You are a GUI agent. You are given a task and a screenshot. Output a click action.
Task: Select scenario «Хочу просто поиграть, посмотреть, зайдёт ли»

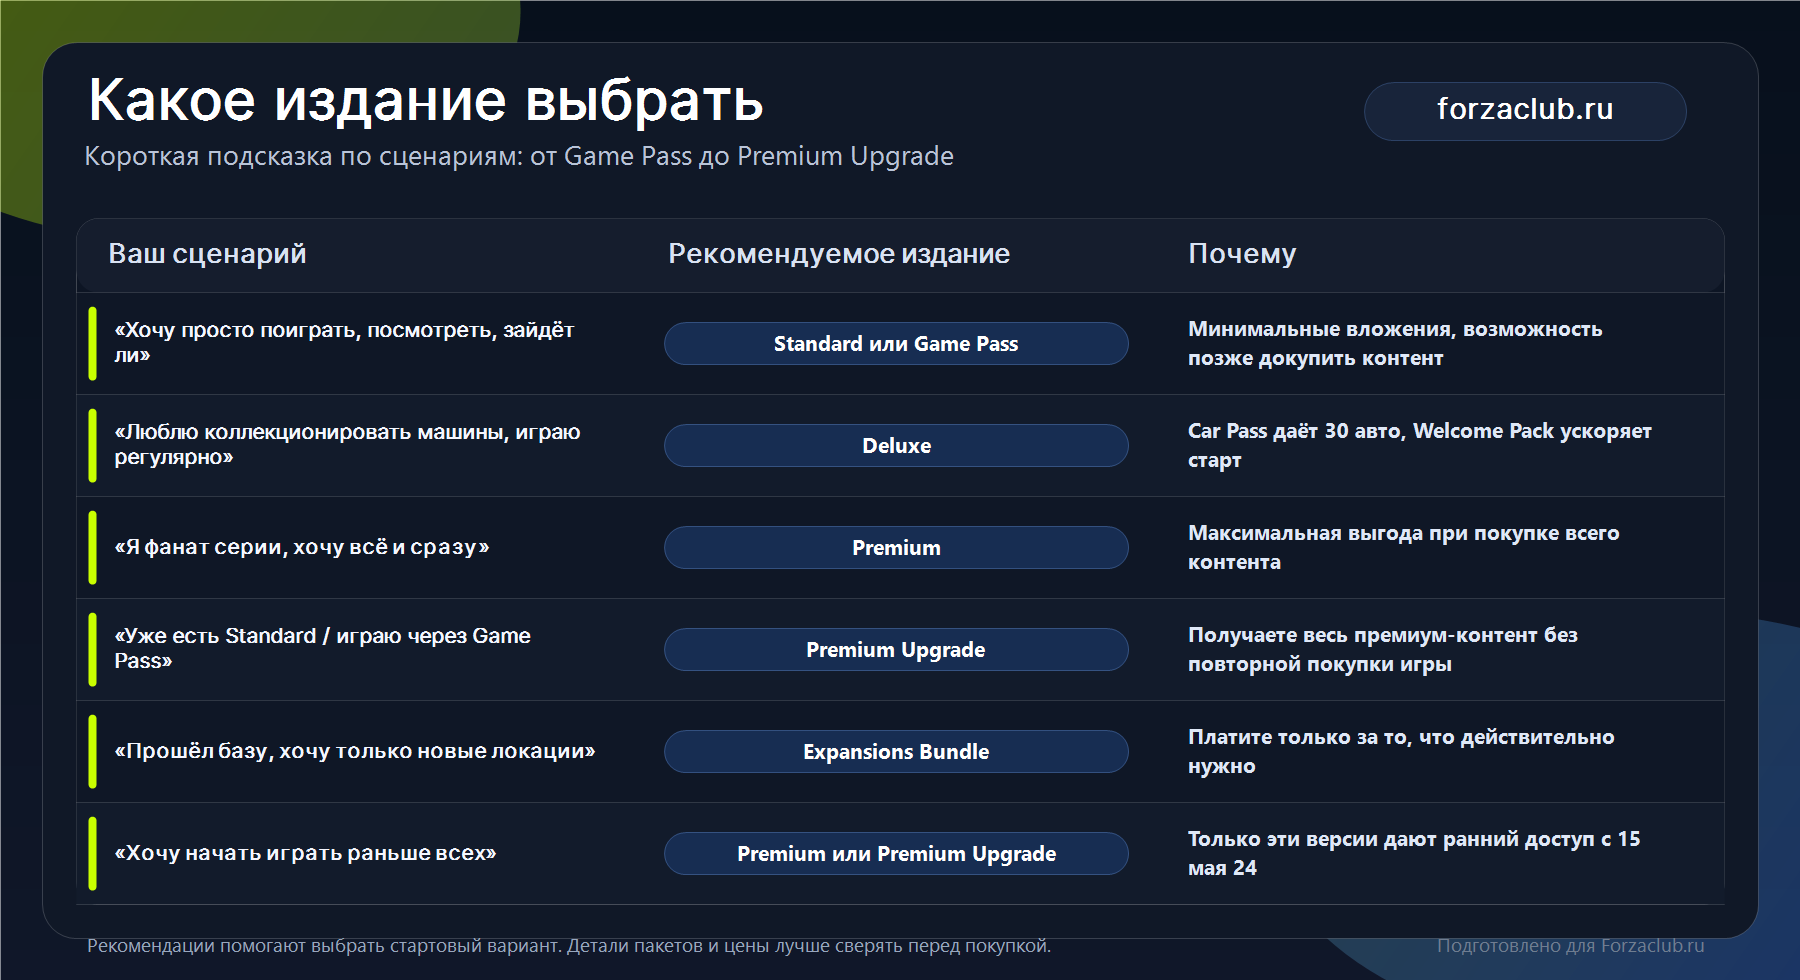pyautogui.click(x=344, y=342)
